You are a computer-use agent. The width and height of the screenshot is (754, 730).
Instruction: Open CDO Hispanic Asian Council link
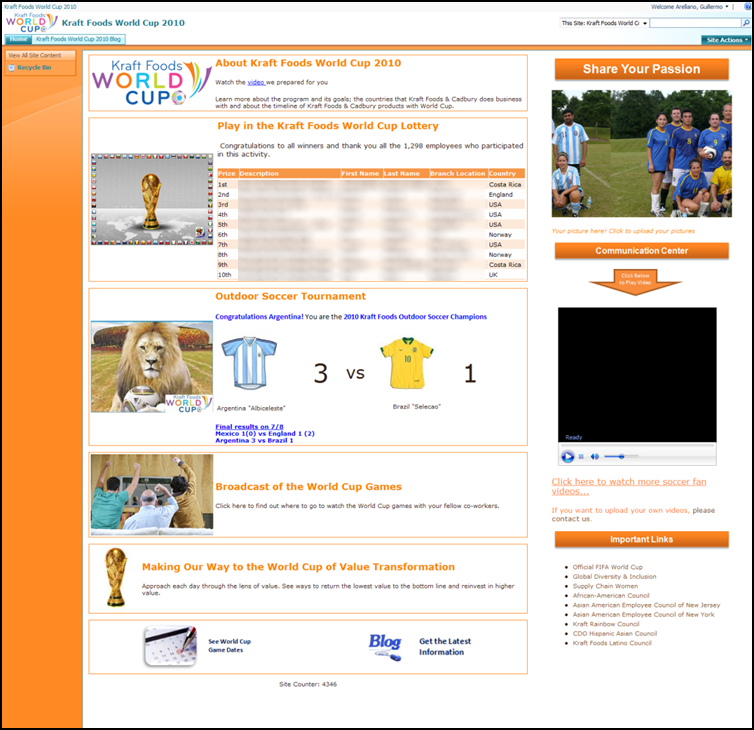click(615, 633)
